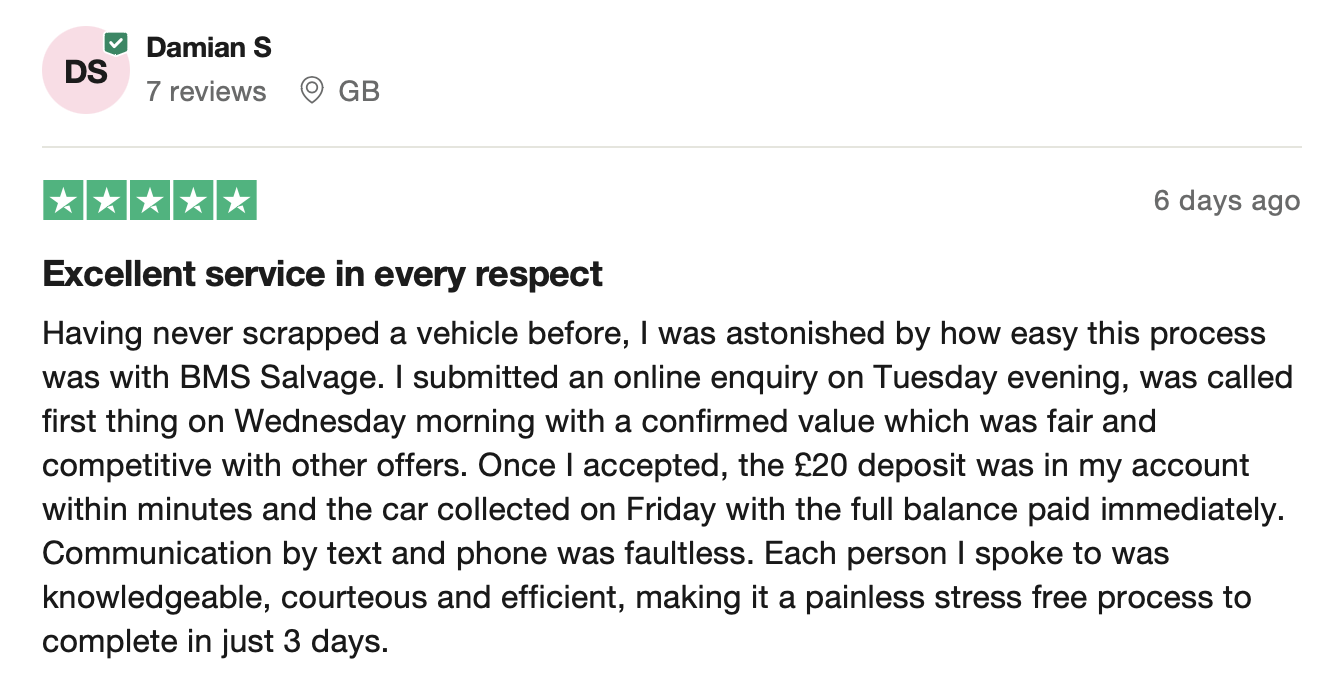
Task: Open the '7 reviews' count link
Action: (x=206, y=91)
